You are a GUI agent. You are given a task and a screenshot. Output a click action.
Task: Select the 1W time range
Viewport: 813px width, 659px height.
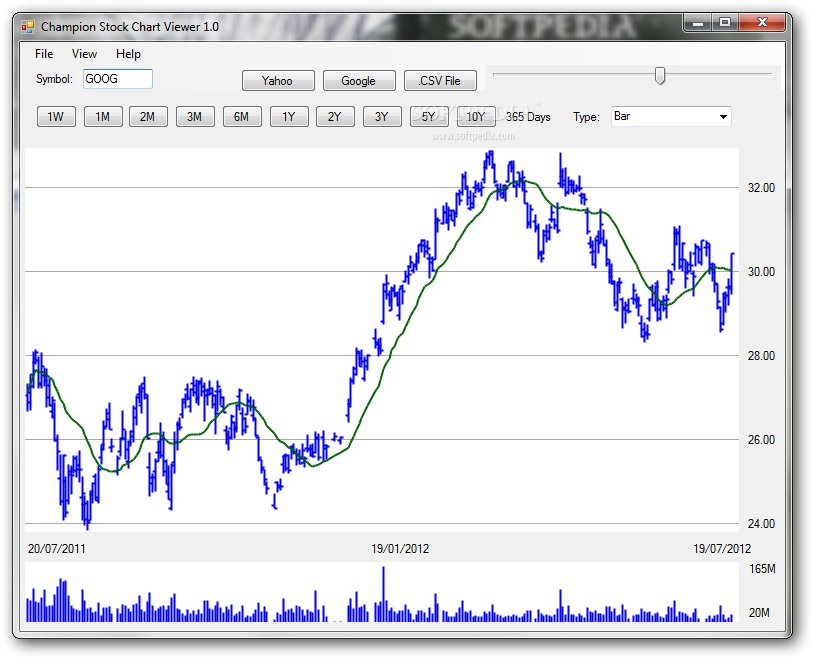[x=56, y=117]
